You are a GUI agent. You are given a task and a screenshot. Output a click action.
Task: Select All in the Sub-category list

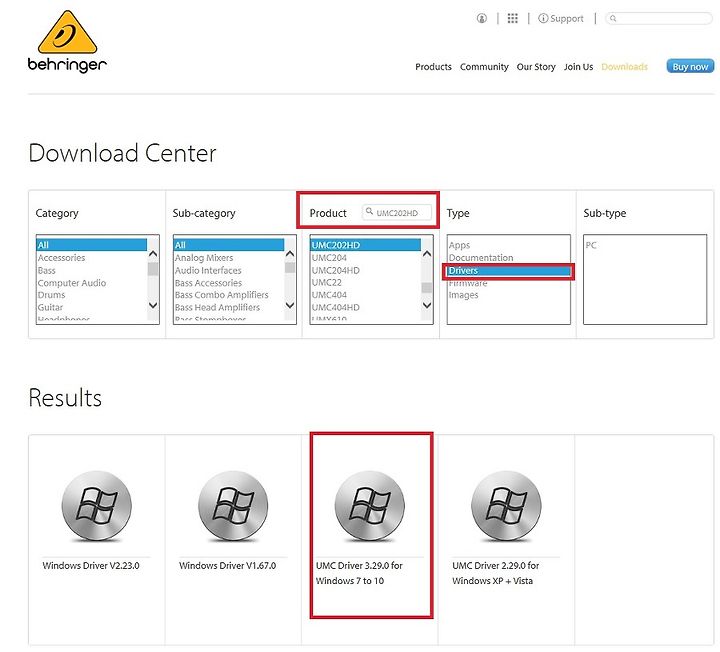pos(229,245)
